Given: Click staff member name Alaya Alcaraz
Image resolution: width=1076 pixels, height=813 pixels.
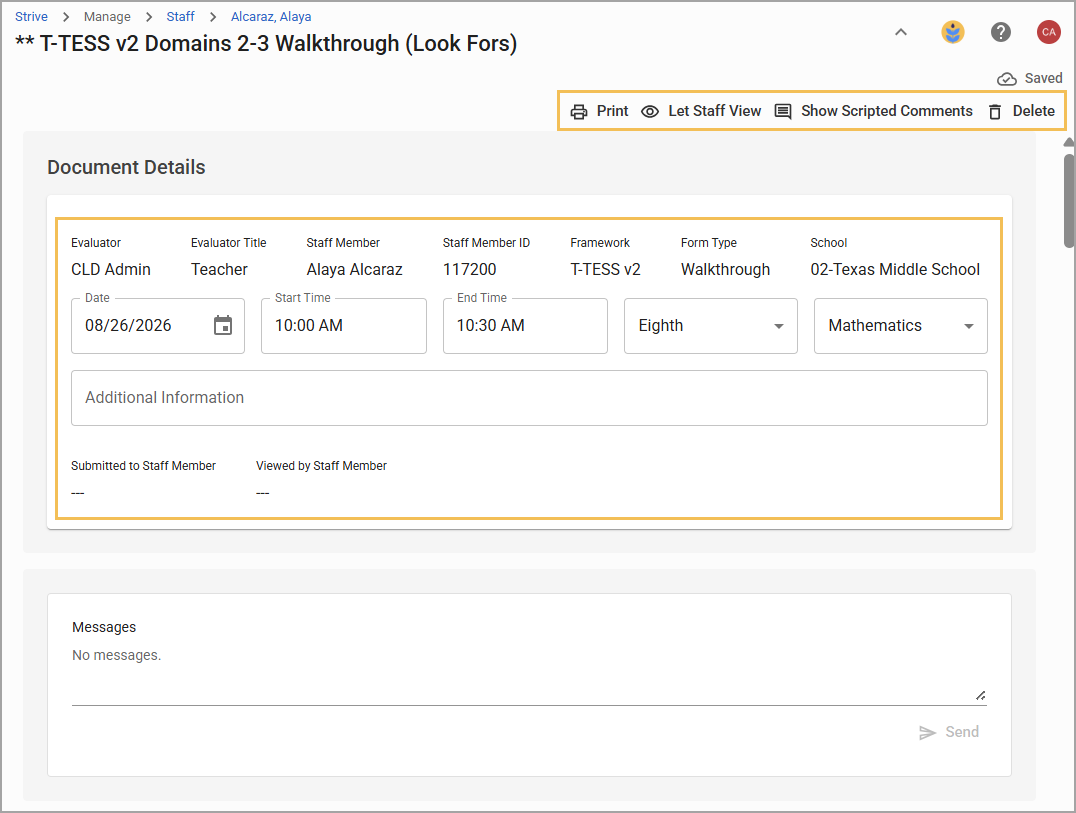Looking at the screenshot, I should tap(354, 270).
